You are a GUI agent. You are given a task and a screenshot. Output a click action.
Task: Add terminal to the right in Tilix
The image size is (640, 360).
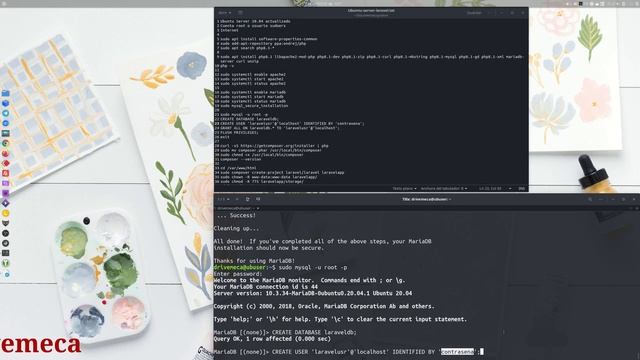pos(248,199)
